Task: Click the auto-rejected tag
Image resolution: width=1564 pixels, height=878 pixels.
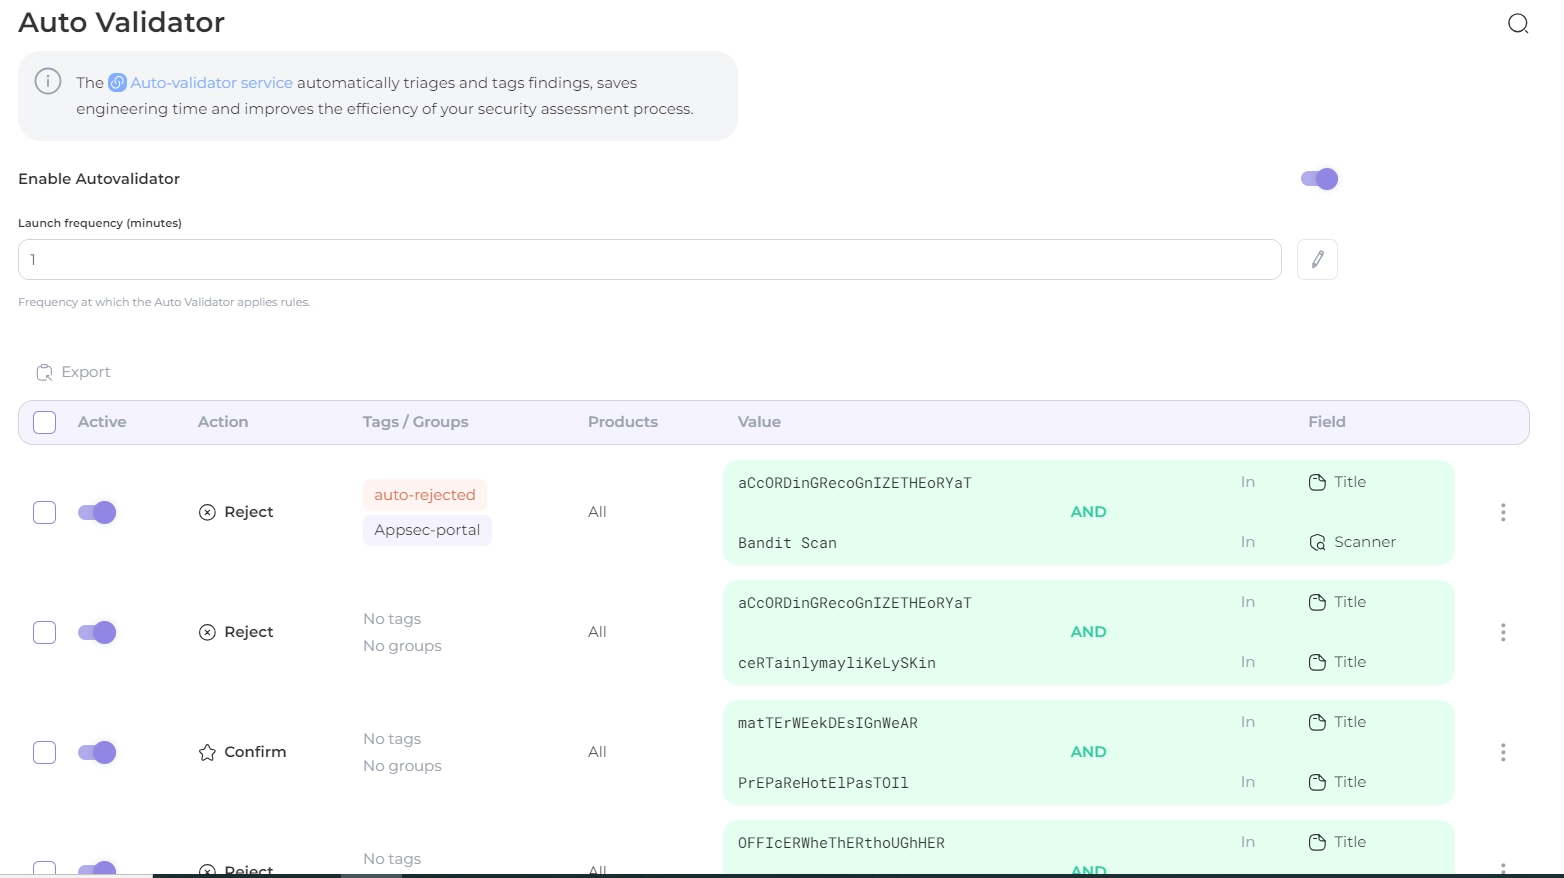Action: coord(424,495)
